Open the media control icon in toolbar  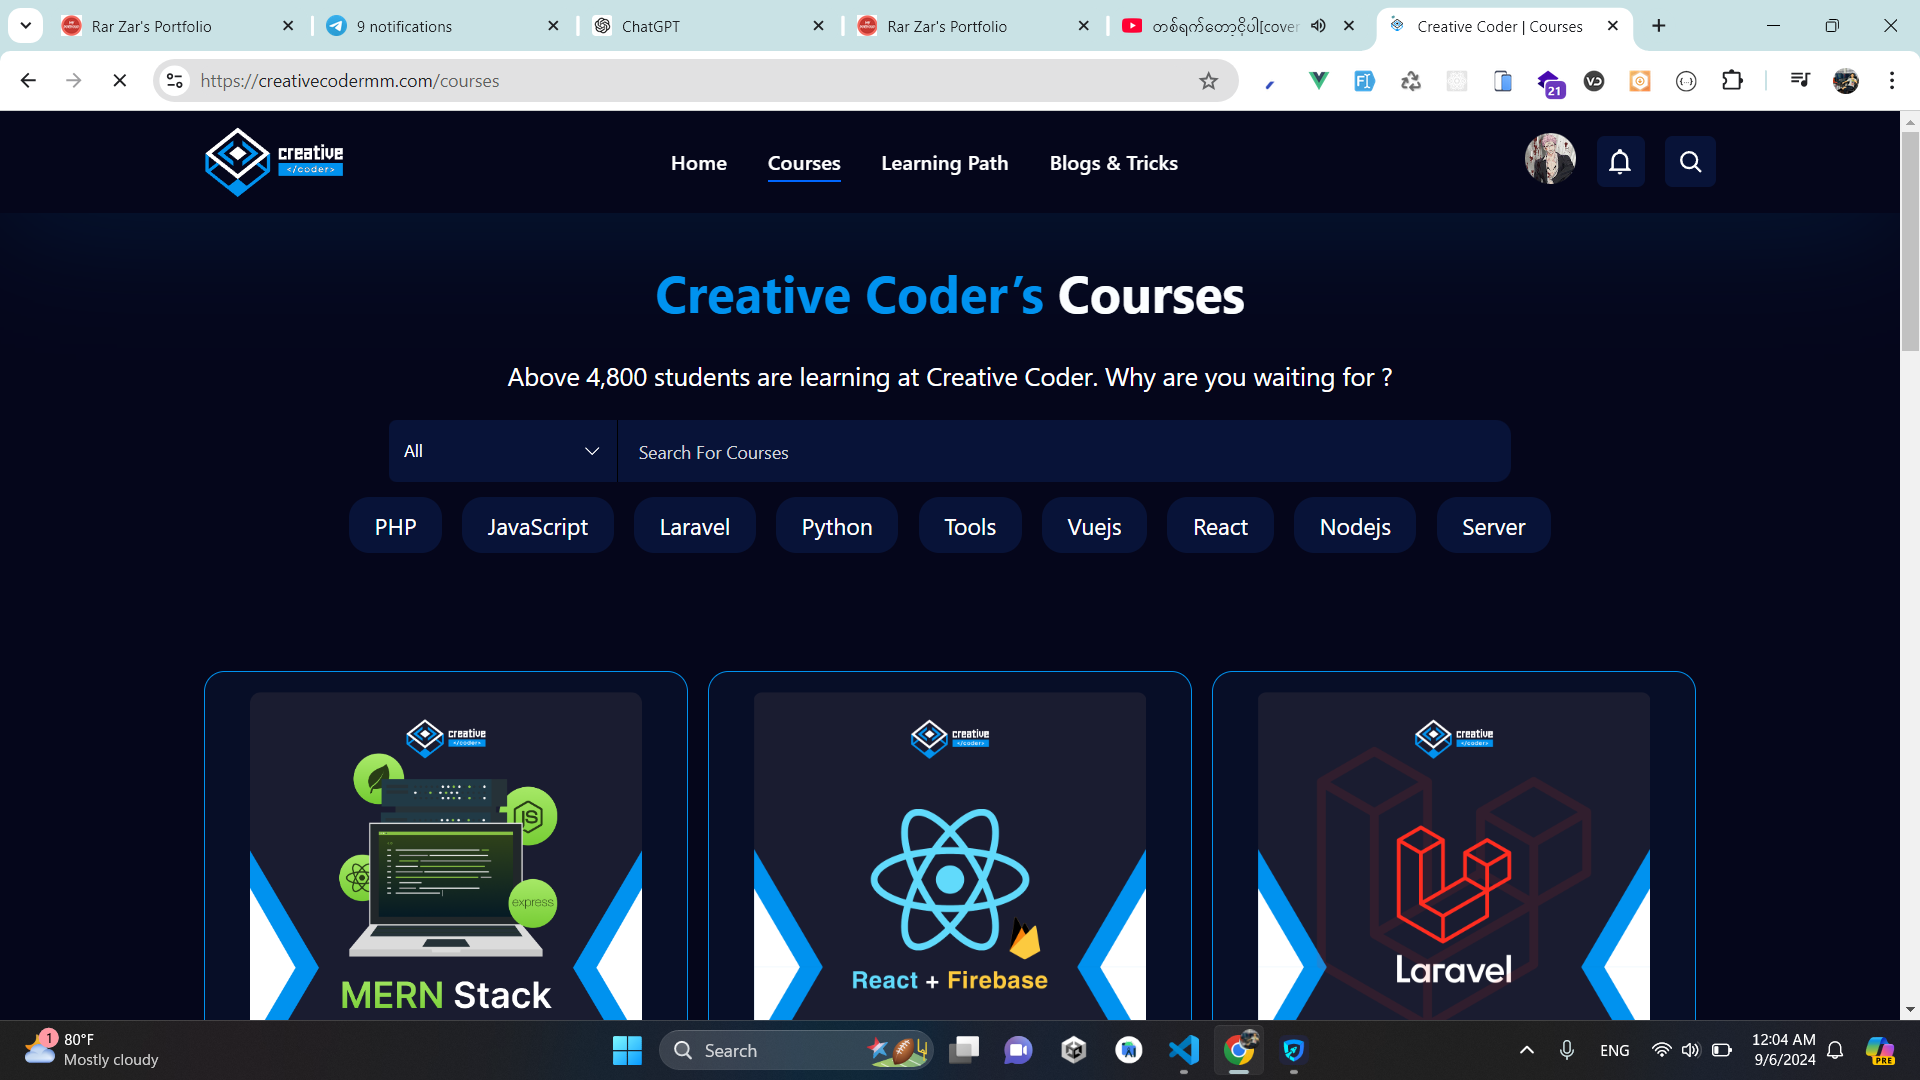coord(1800,81)
